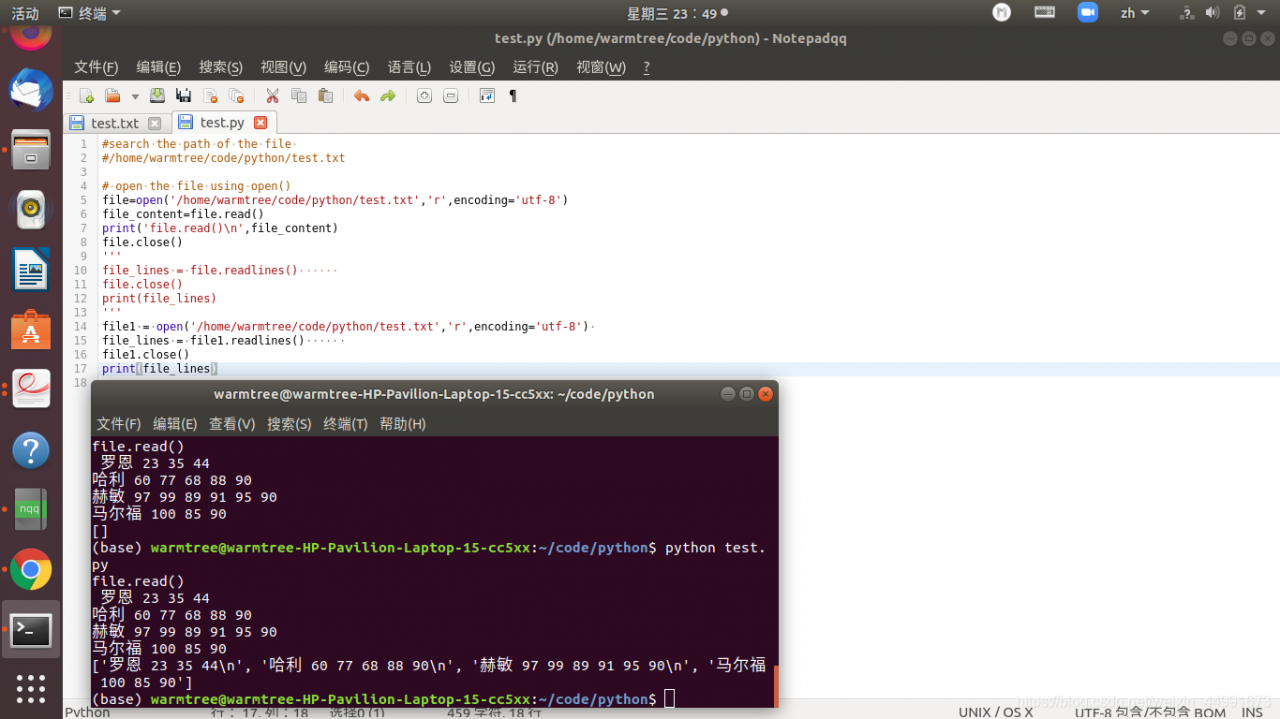Create a new document with the toolbar icon
The image size is (1280, 719).
coord(86,96)
